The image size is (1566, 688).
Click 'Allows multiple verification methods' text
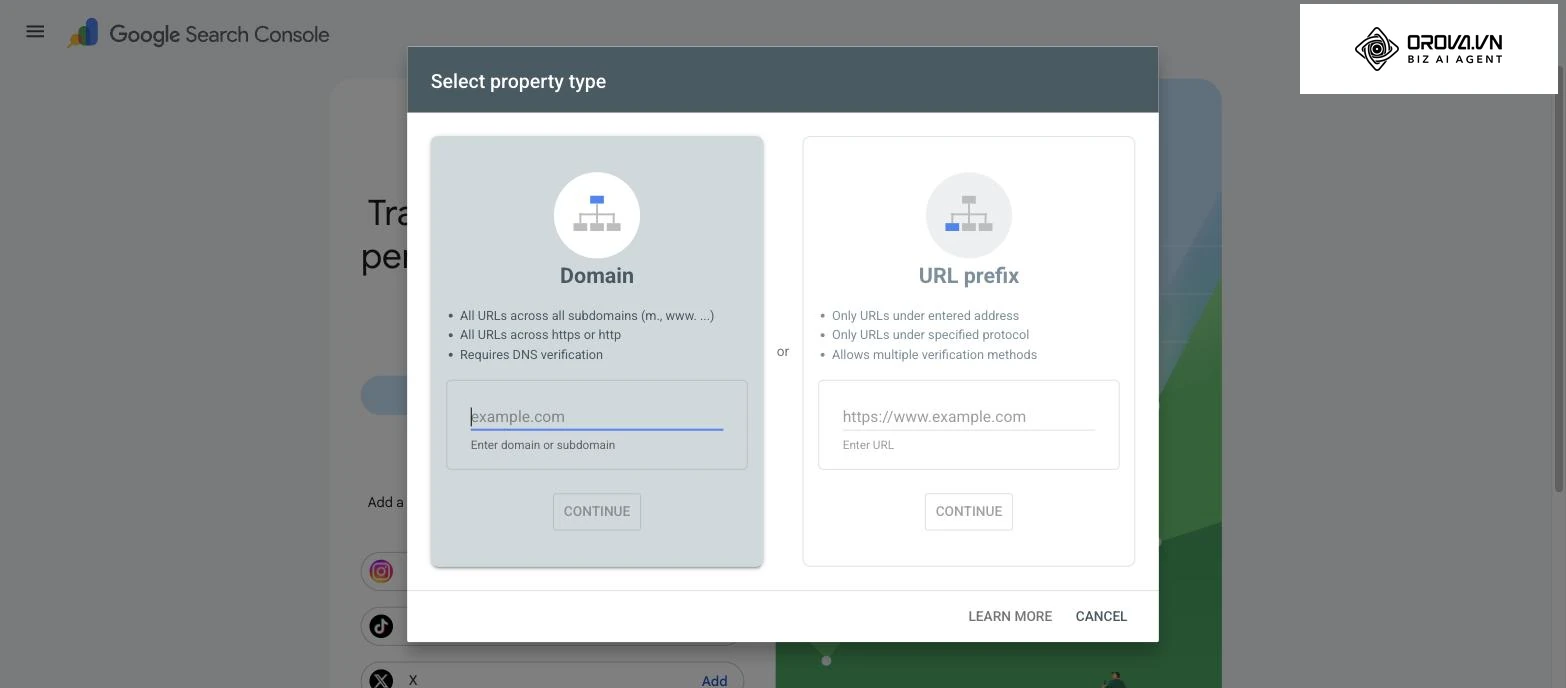click(x=934, y=354)
